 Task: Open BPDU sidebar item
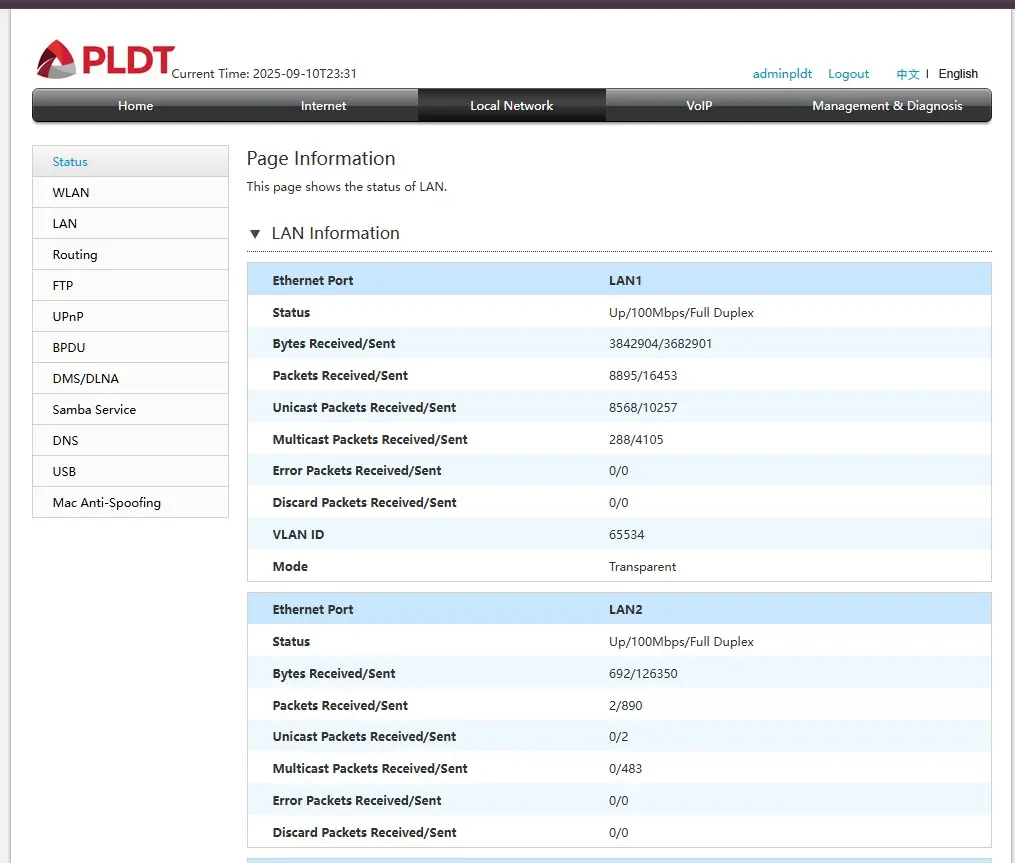(130, 348)
